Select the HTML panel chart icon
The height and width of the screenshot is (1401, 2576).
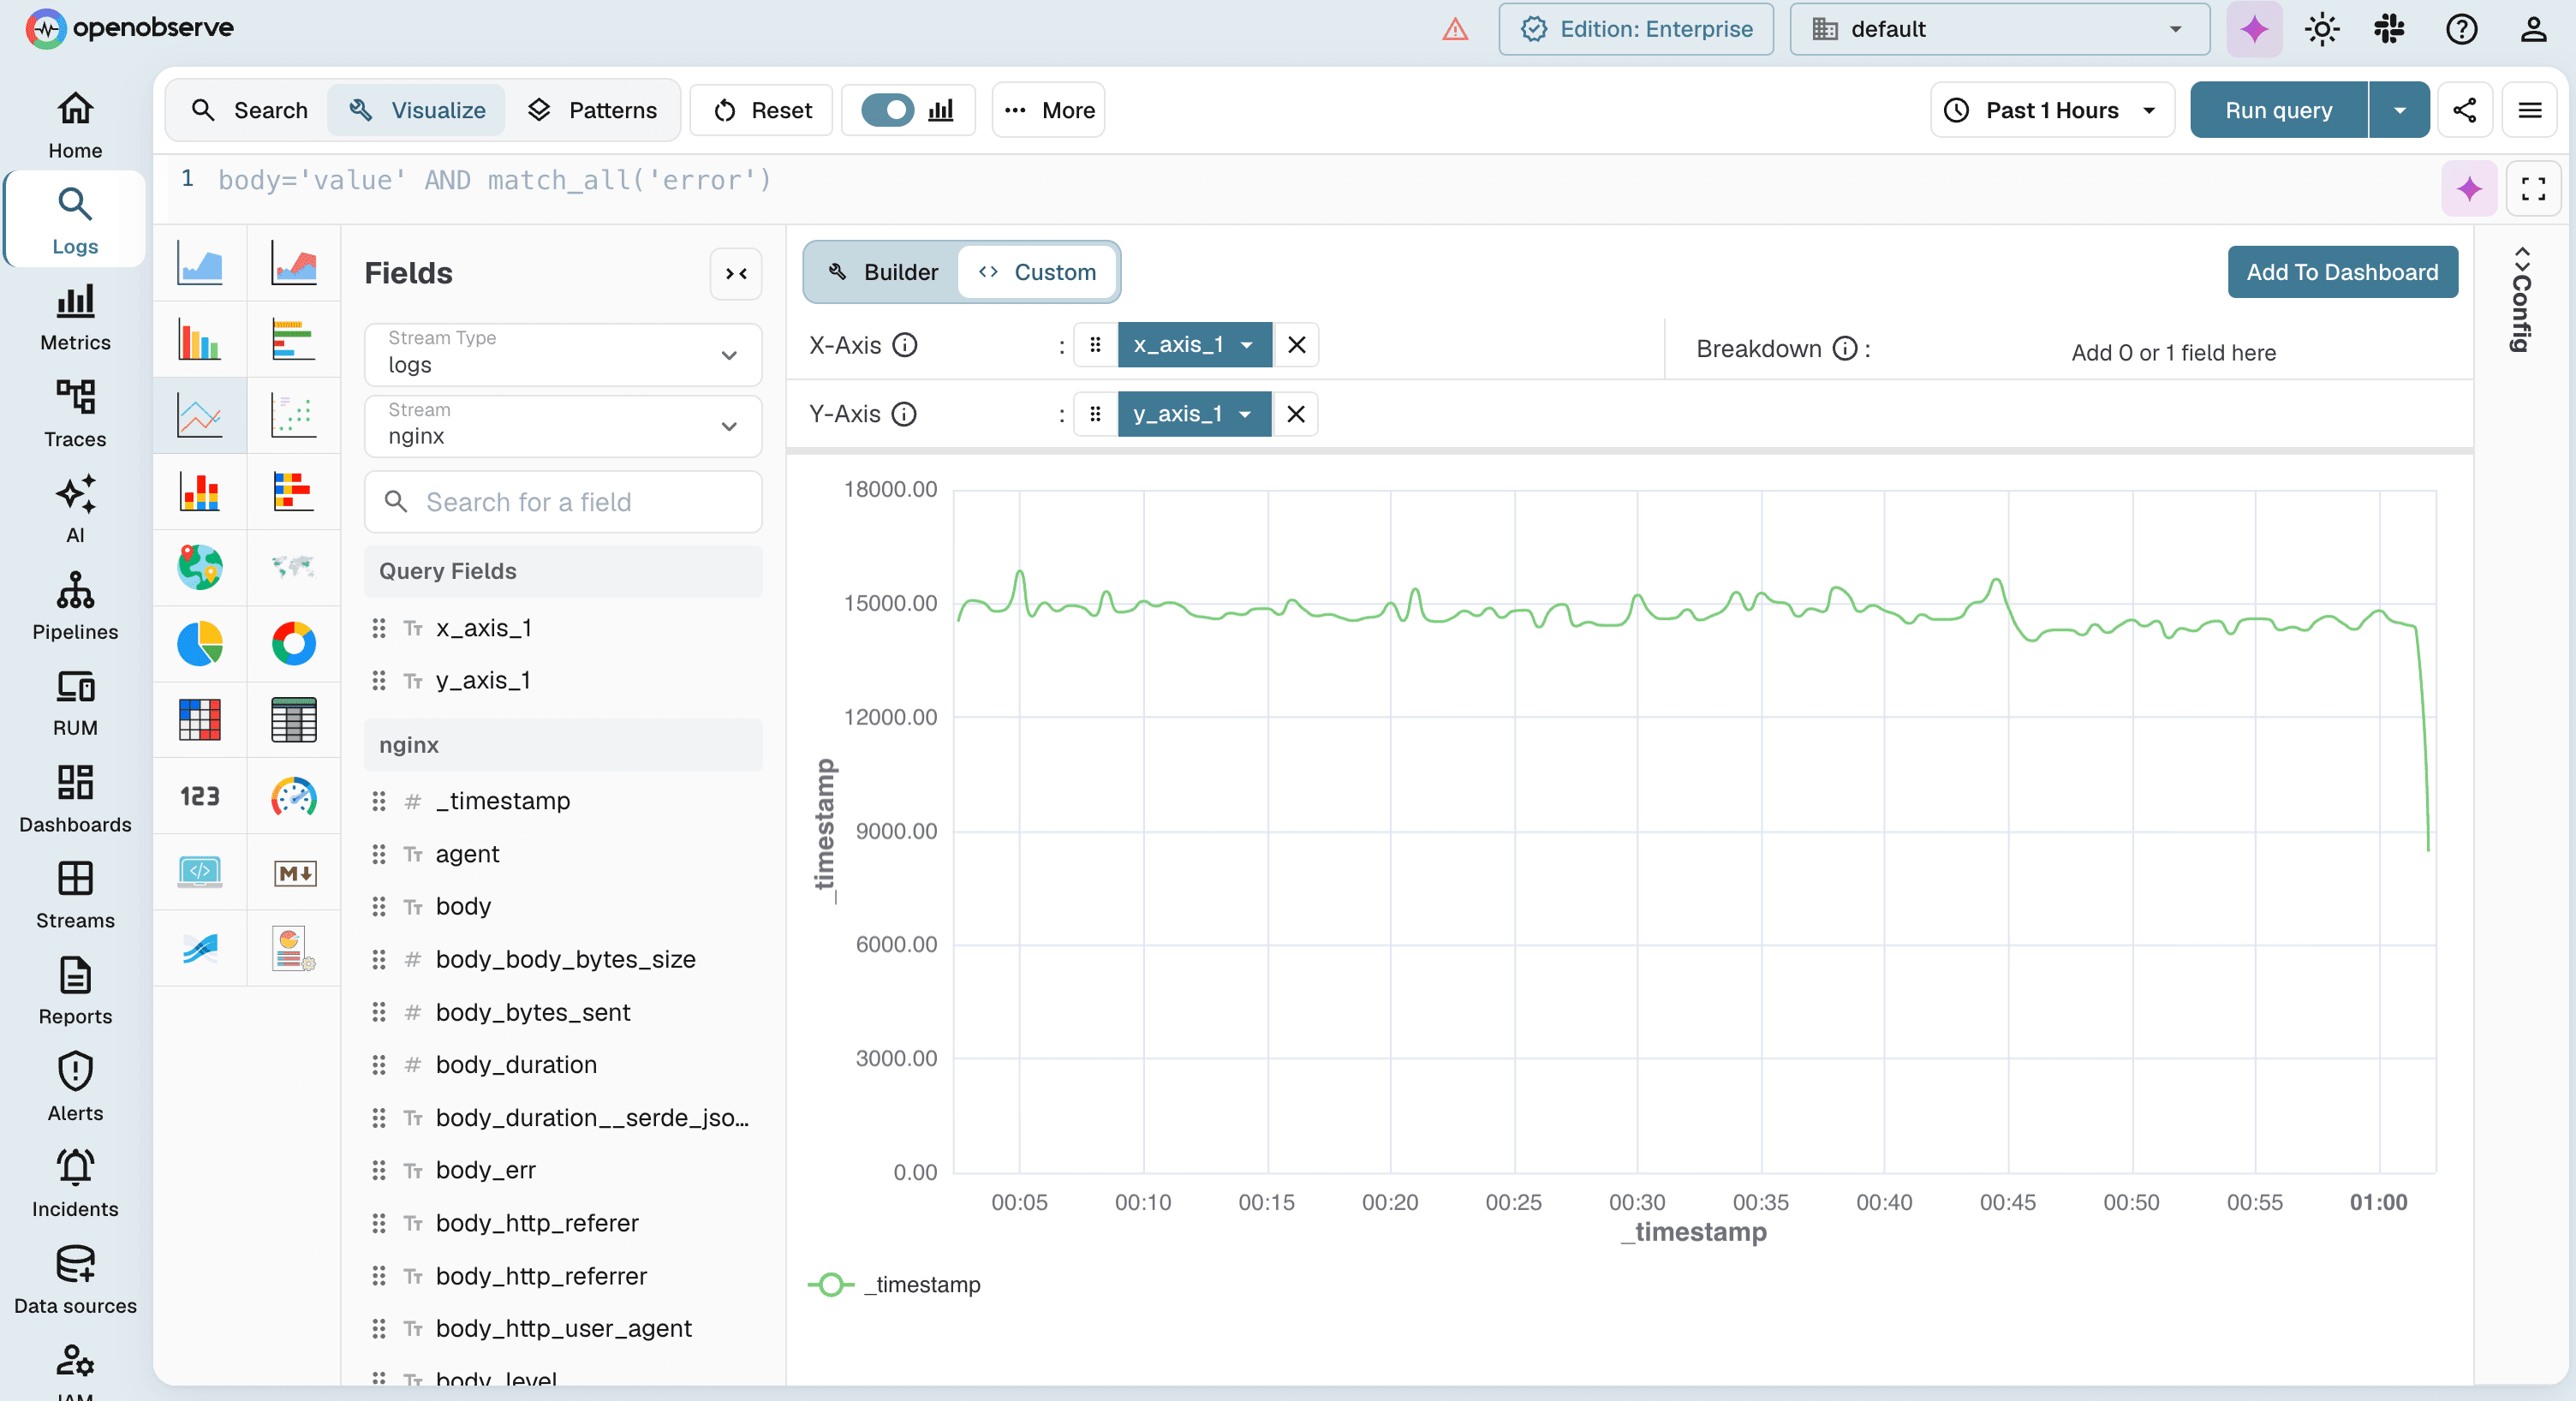click(x=199, y=872)
